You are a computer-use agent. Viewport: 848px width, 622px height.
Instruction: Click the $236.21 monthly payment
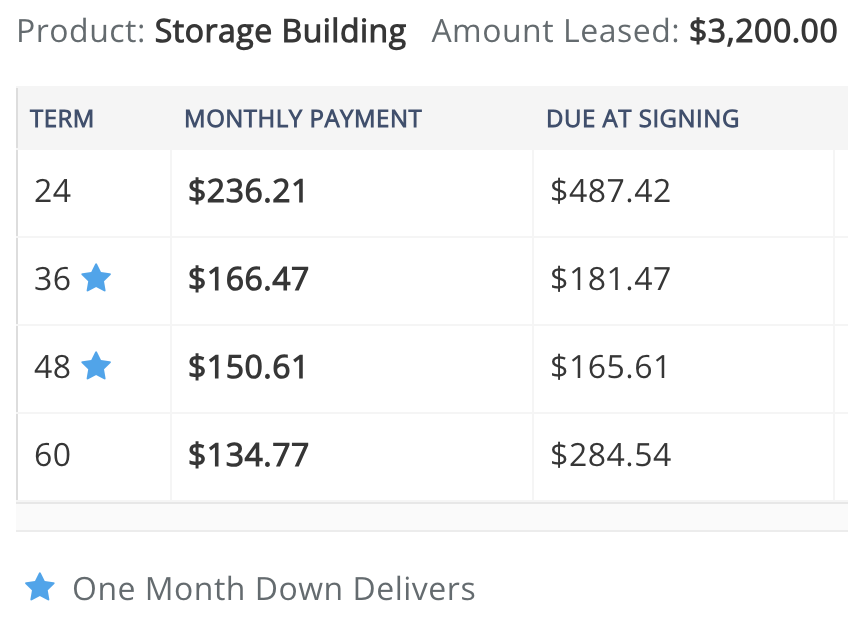[247, 191]
